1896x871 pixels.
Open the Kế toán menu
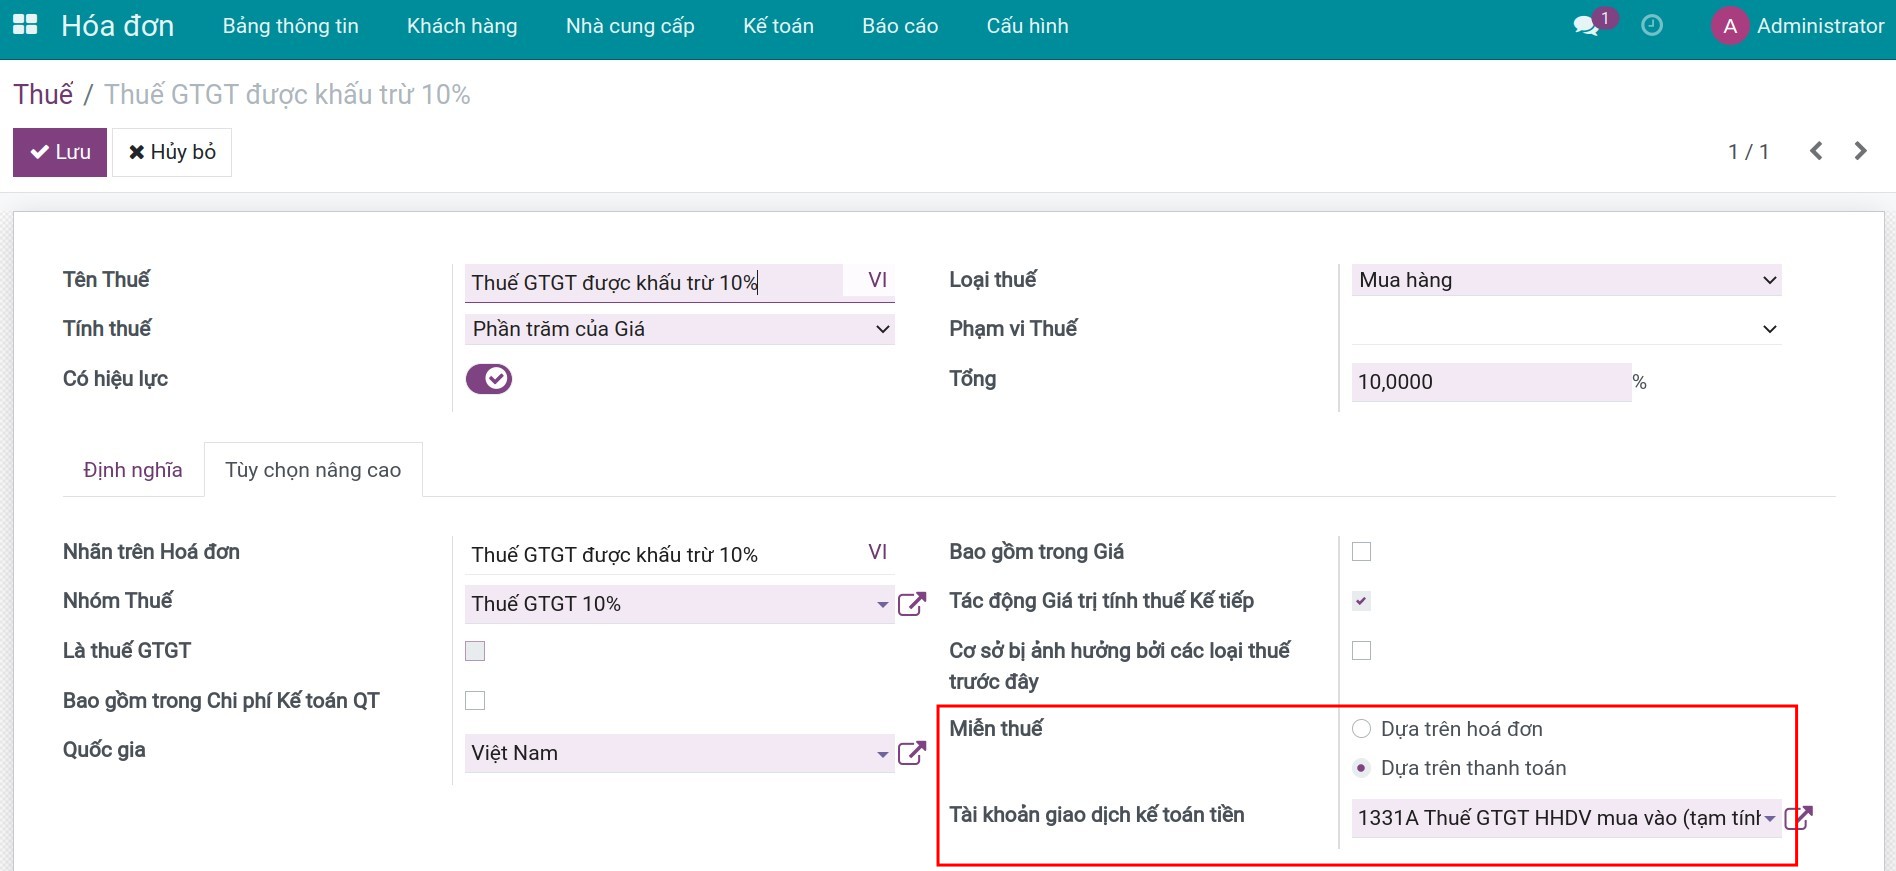coord(778,26)
